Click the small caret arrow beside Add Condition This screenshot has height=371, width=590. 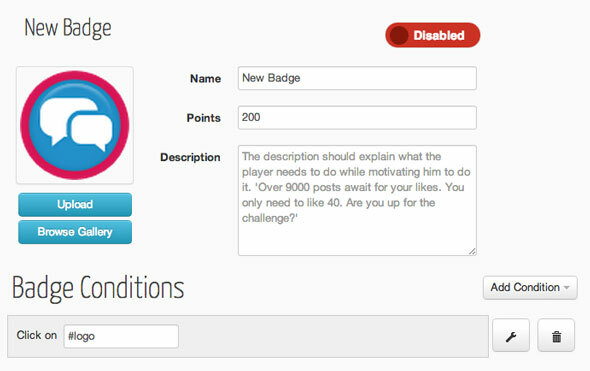(567, 288)
